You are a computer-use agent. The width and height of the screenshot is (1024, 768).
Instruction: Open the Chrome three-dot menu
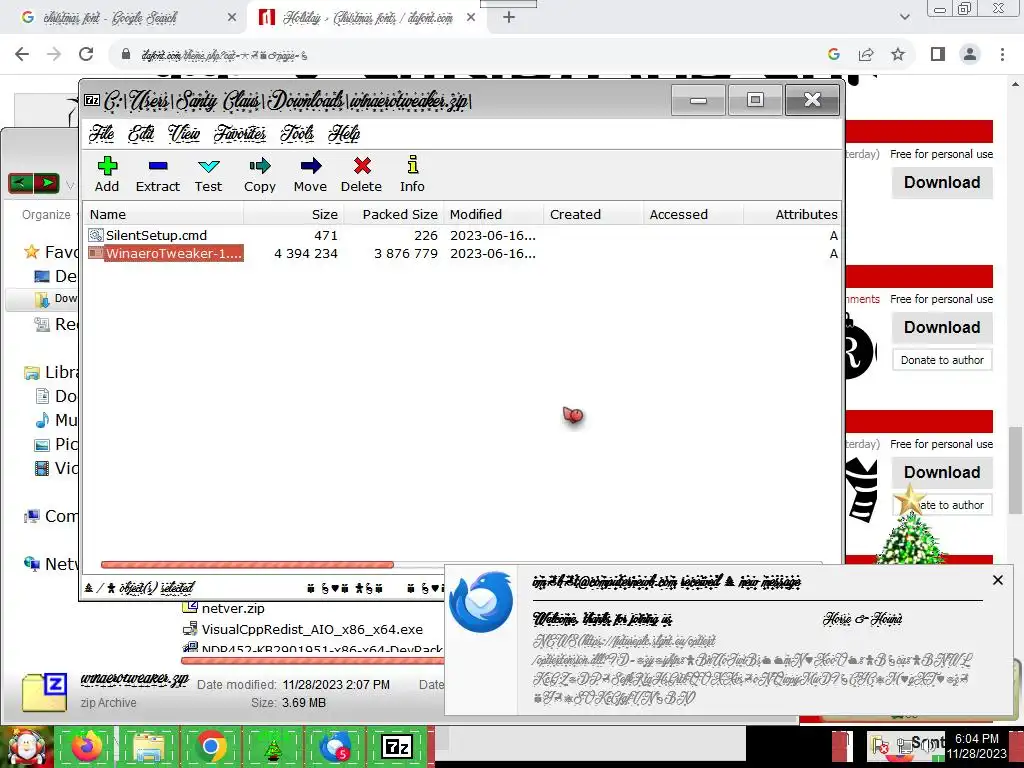click(x=1002, y=54)
